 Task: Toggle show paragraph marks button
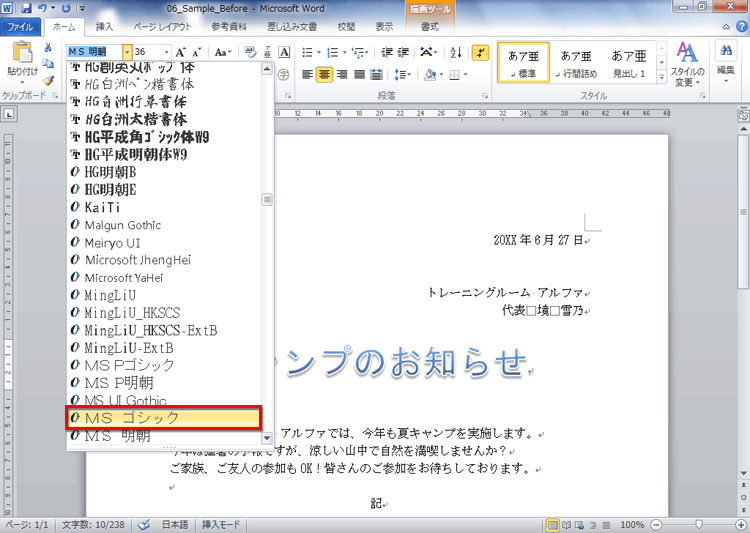(480, 52)
